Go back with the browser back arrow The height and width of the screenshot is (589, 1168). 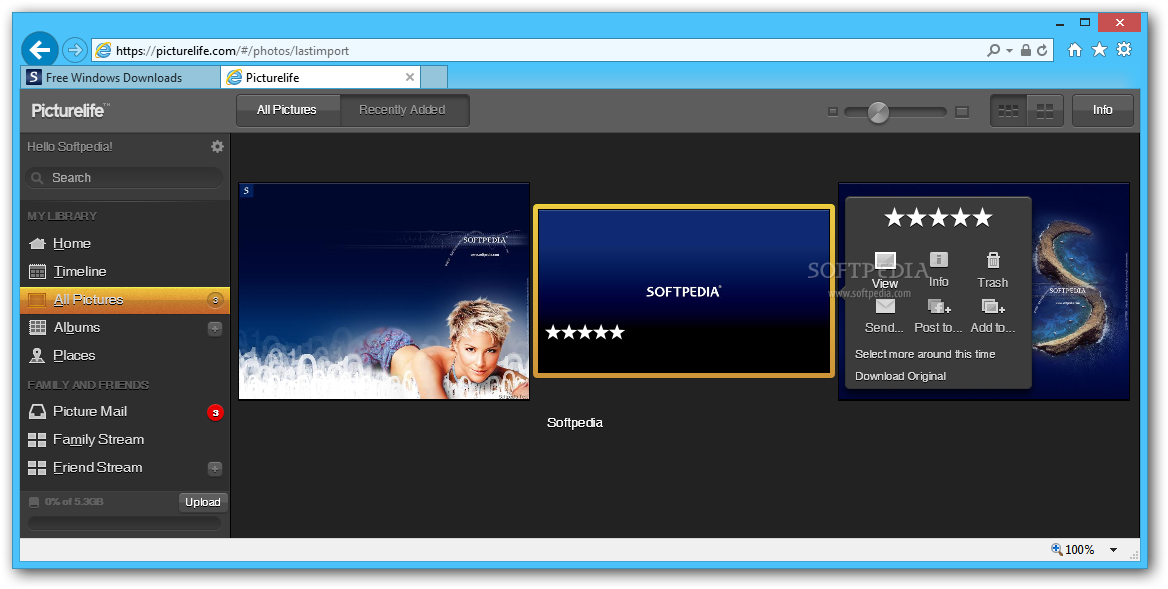(x=39, y=50)
